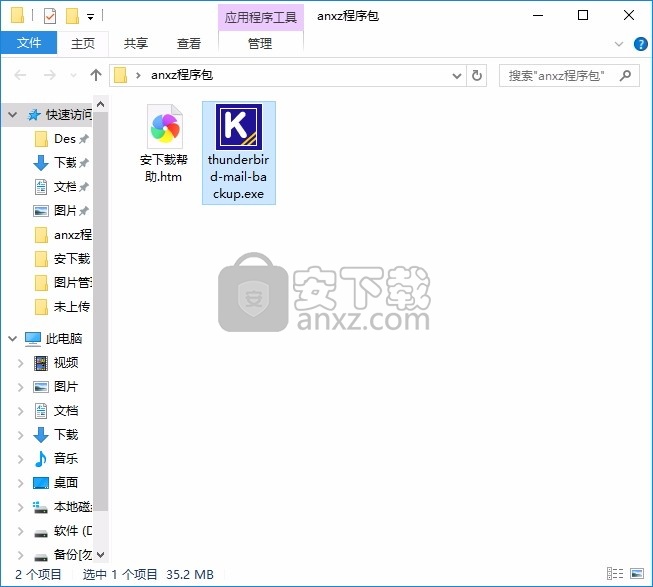Open the 未上传 folder in sidebar

[x=62, y=307]
